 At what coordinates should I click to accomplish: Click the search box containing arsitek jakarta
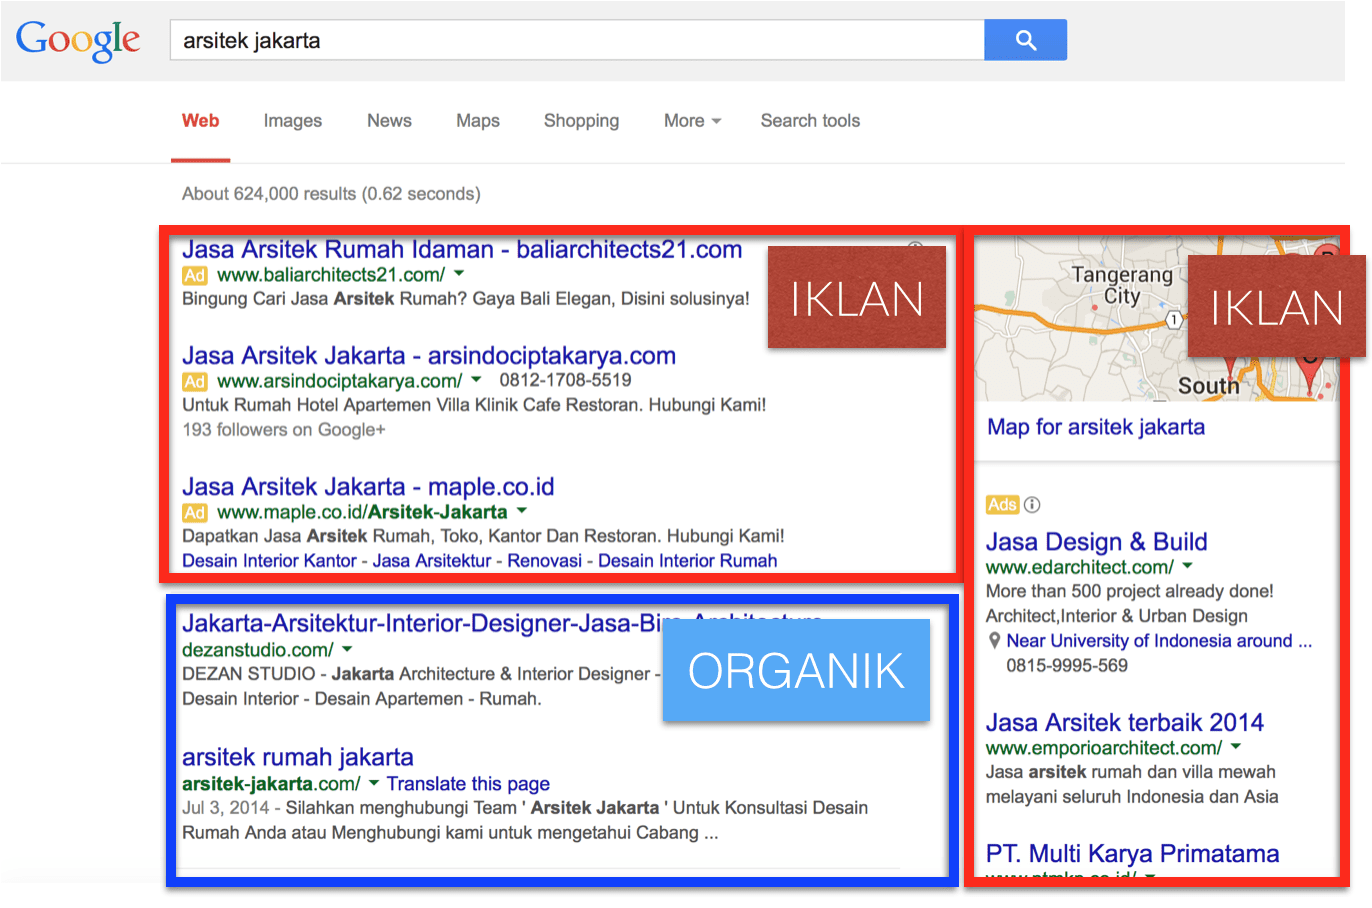(577, 40)
